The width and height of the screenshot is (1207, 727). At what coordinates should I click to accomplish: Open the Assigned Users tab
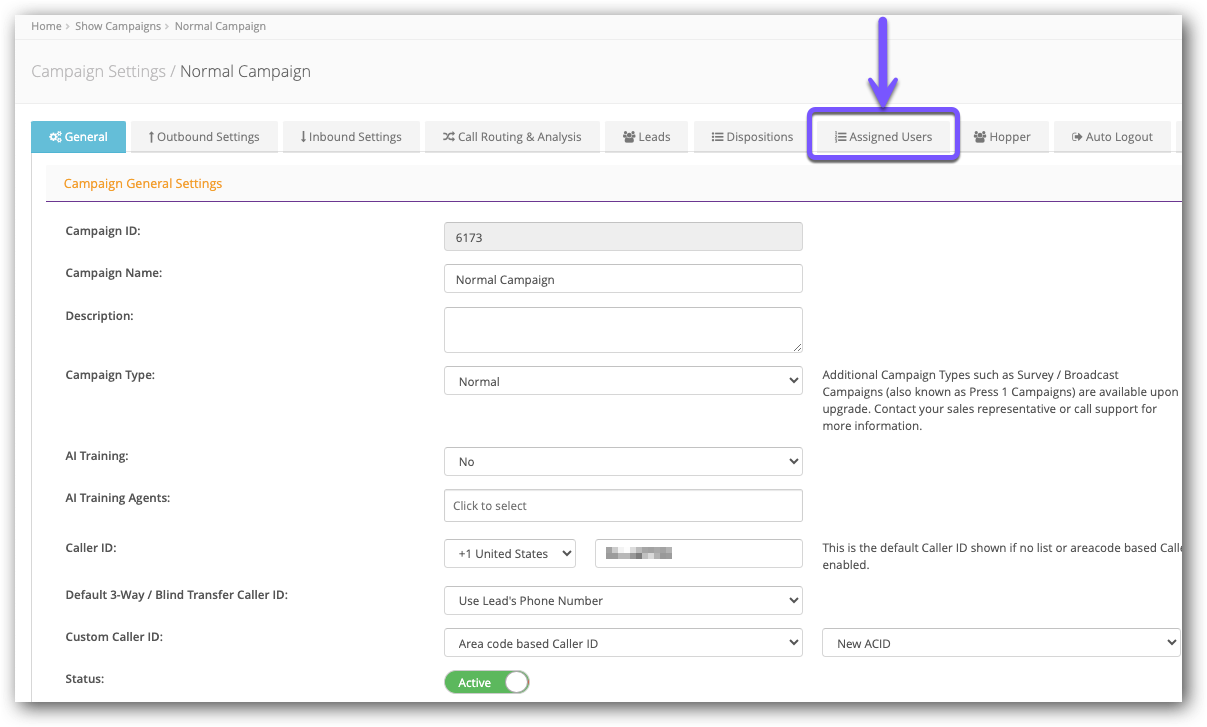pyautogui.click(x=883, y=137)
